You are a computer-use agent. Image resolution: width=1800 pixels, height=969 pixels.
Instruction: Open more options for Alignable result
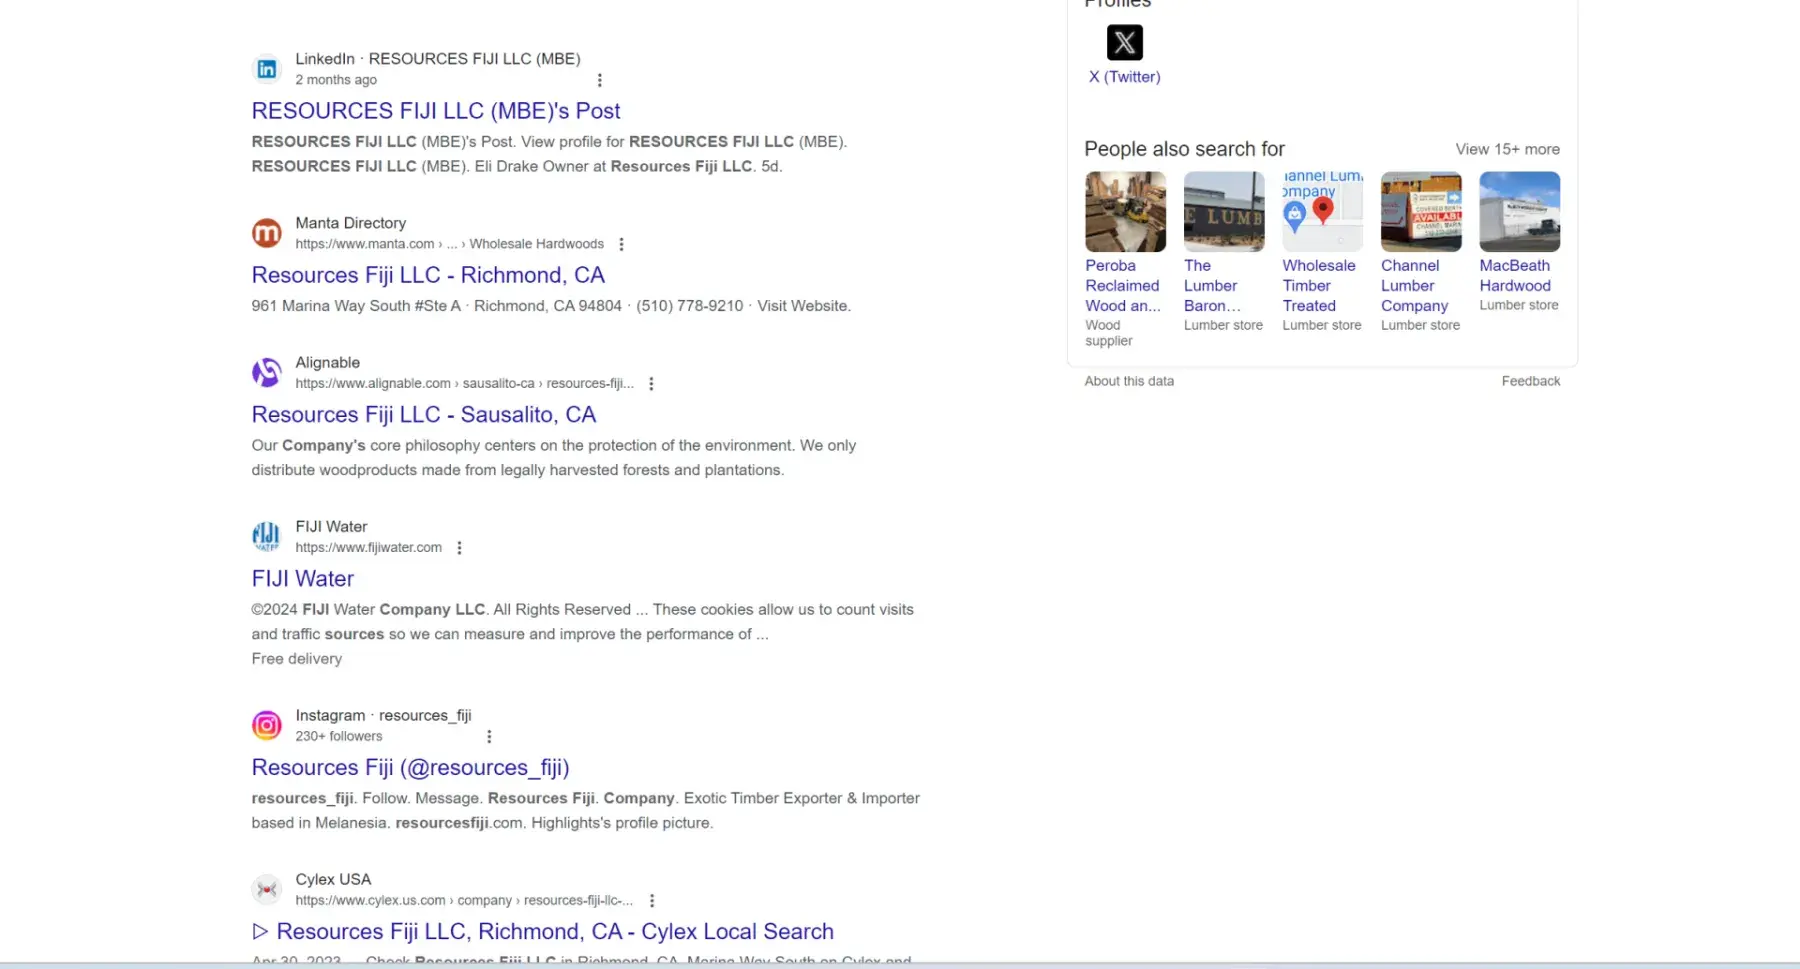point(651,384)
